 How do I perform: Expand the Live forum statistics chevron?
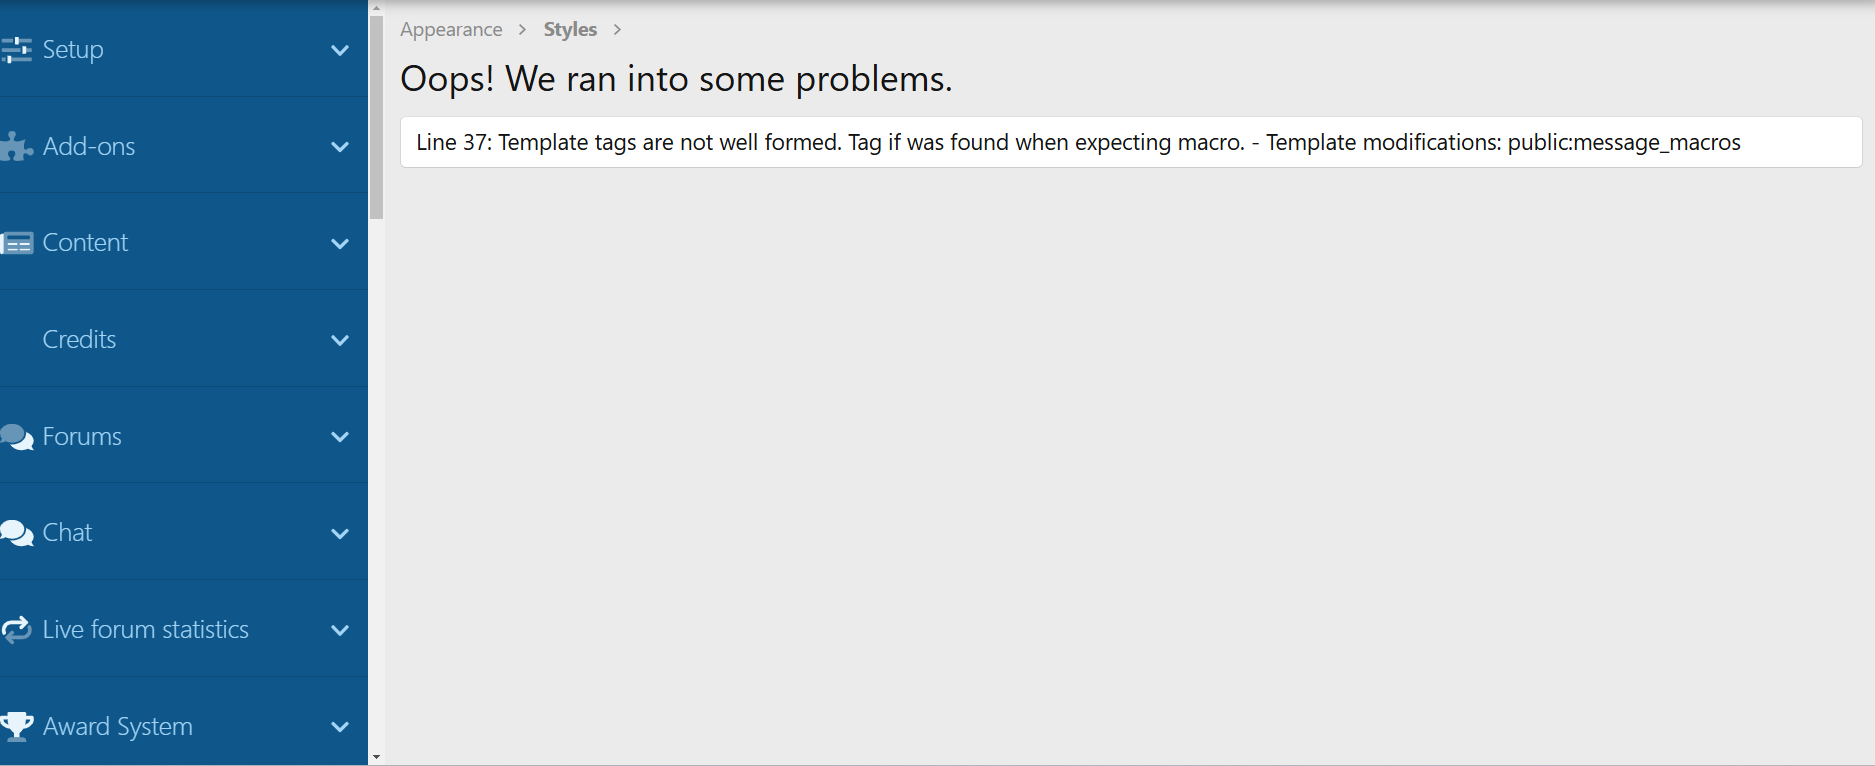340,630
